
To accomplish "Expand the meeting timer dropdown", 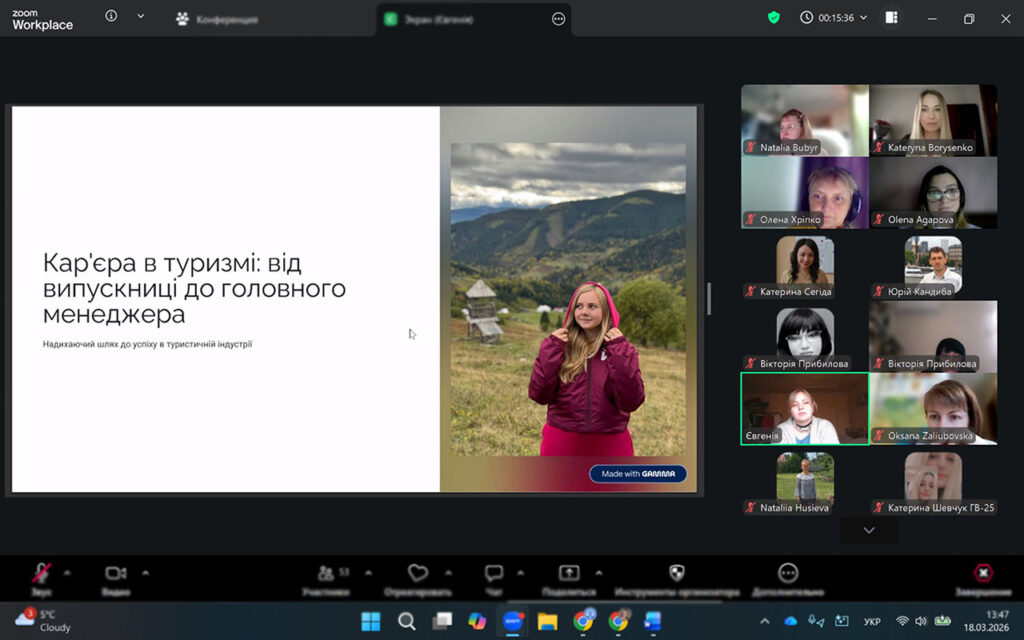I will (863, 18).
